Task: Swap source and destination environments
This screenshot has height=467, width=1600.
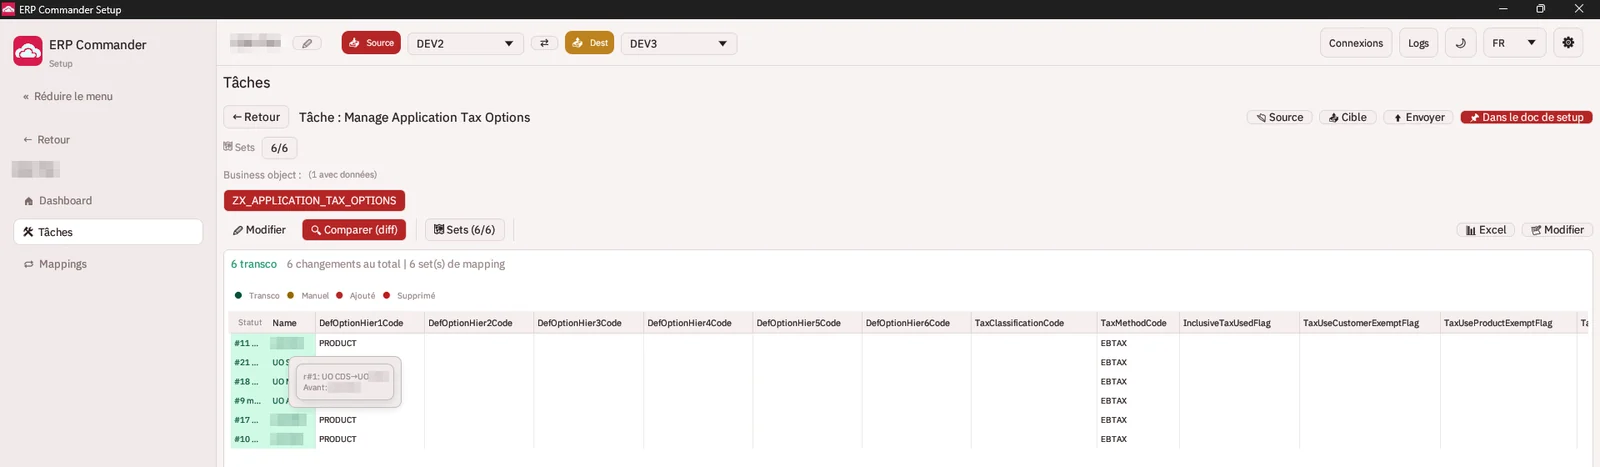Action: click(x=544, y=43)
